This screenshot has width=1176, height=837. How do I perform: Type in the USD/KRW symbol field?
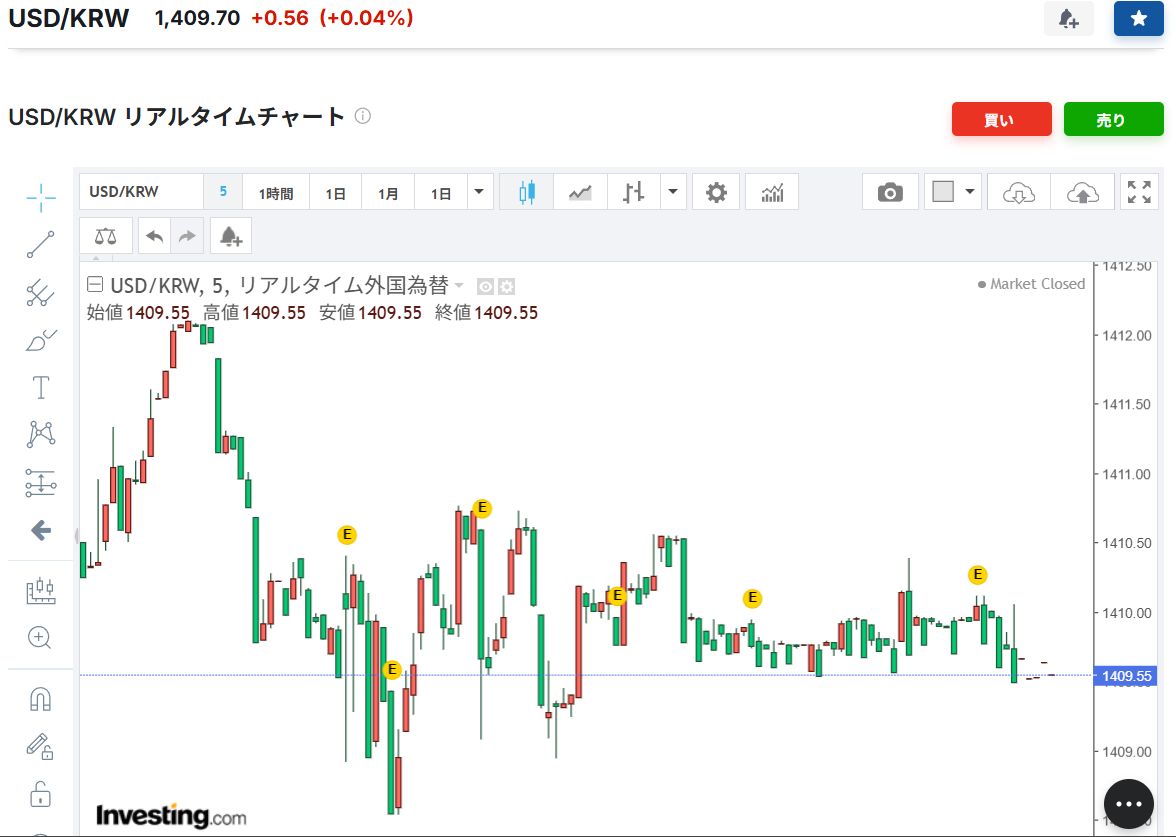click(x=141, y=192)
